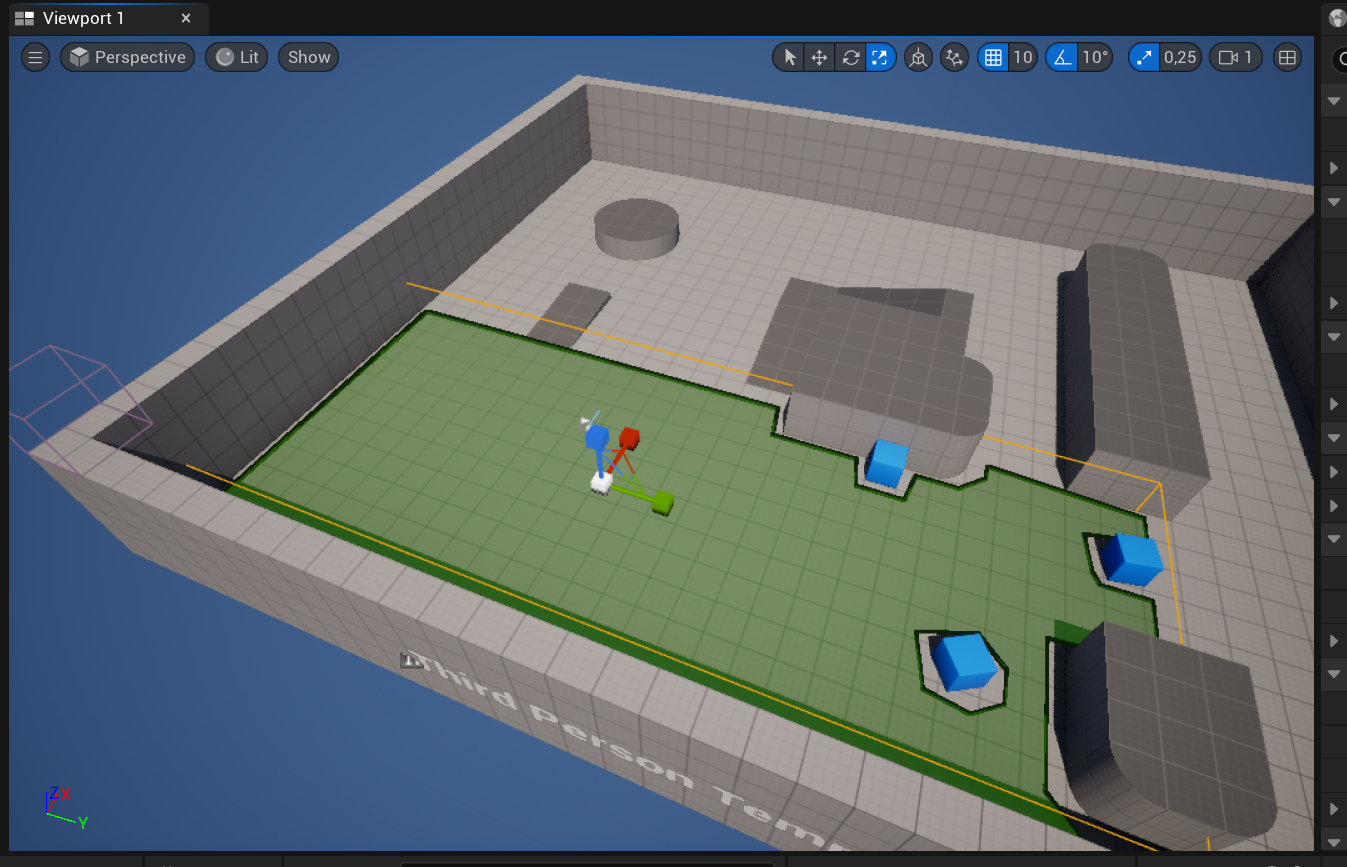Open the Lit view mode dropdown
Image resolution: width=1347 pixels, height=867 pixels.
237,57
